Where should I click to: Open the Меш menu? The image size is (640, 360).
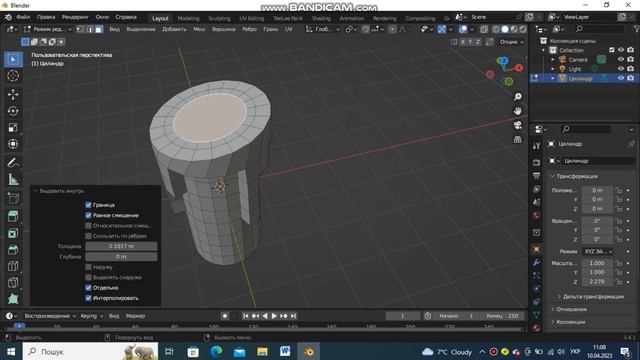[199, 29]
